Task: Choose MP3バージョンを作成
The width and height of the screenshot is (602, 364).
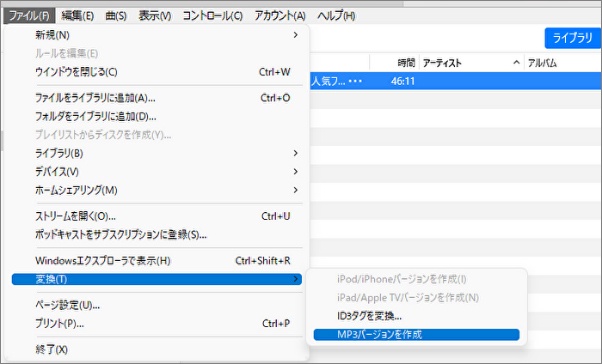Action: [x=417, y=334]
